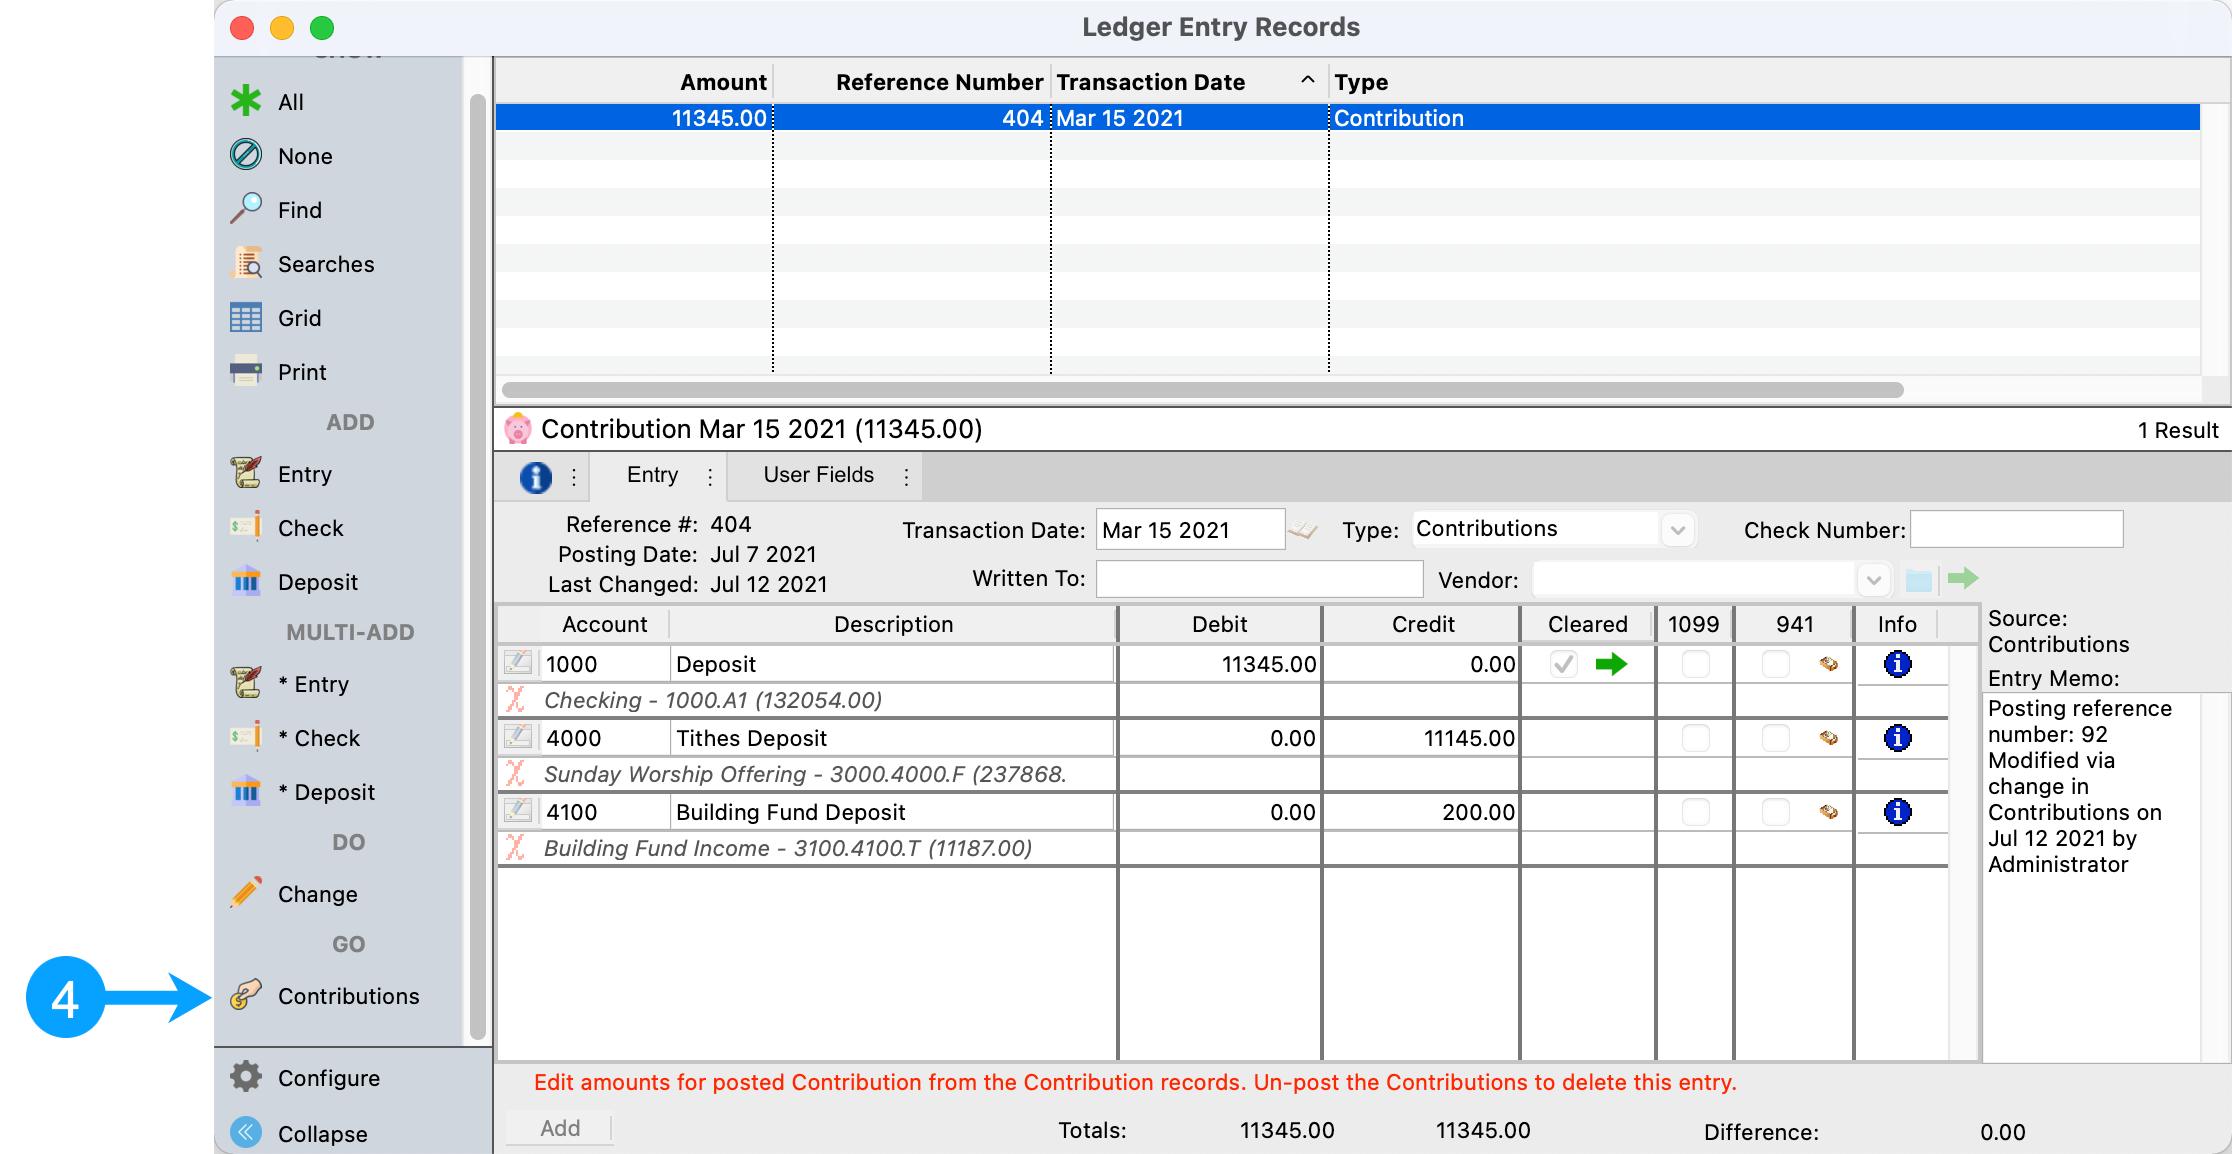The width and height of the screenshot is (2232, 1154).
Task: Go to Contributions from the sidebar
Action: click(x=347, y=996)
